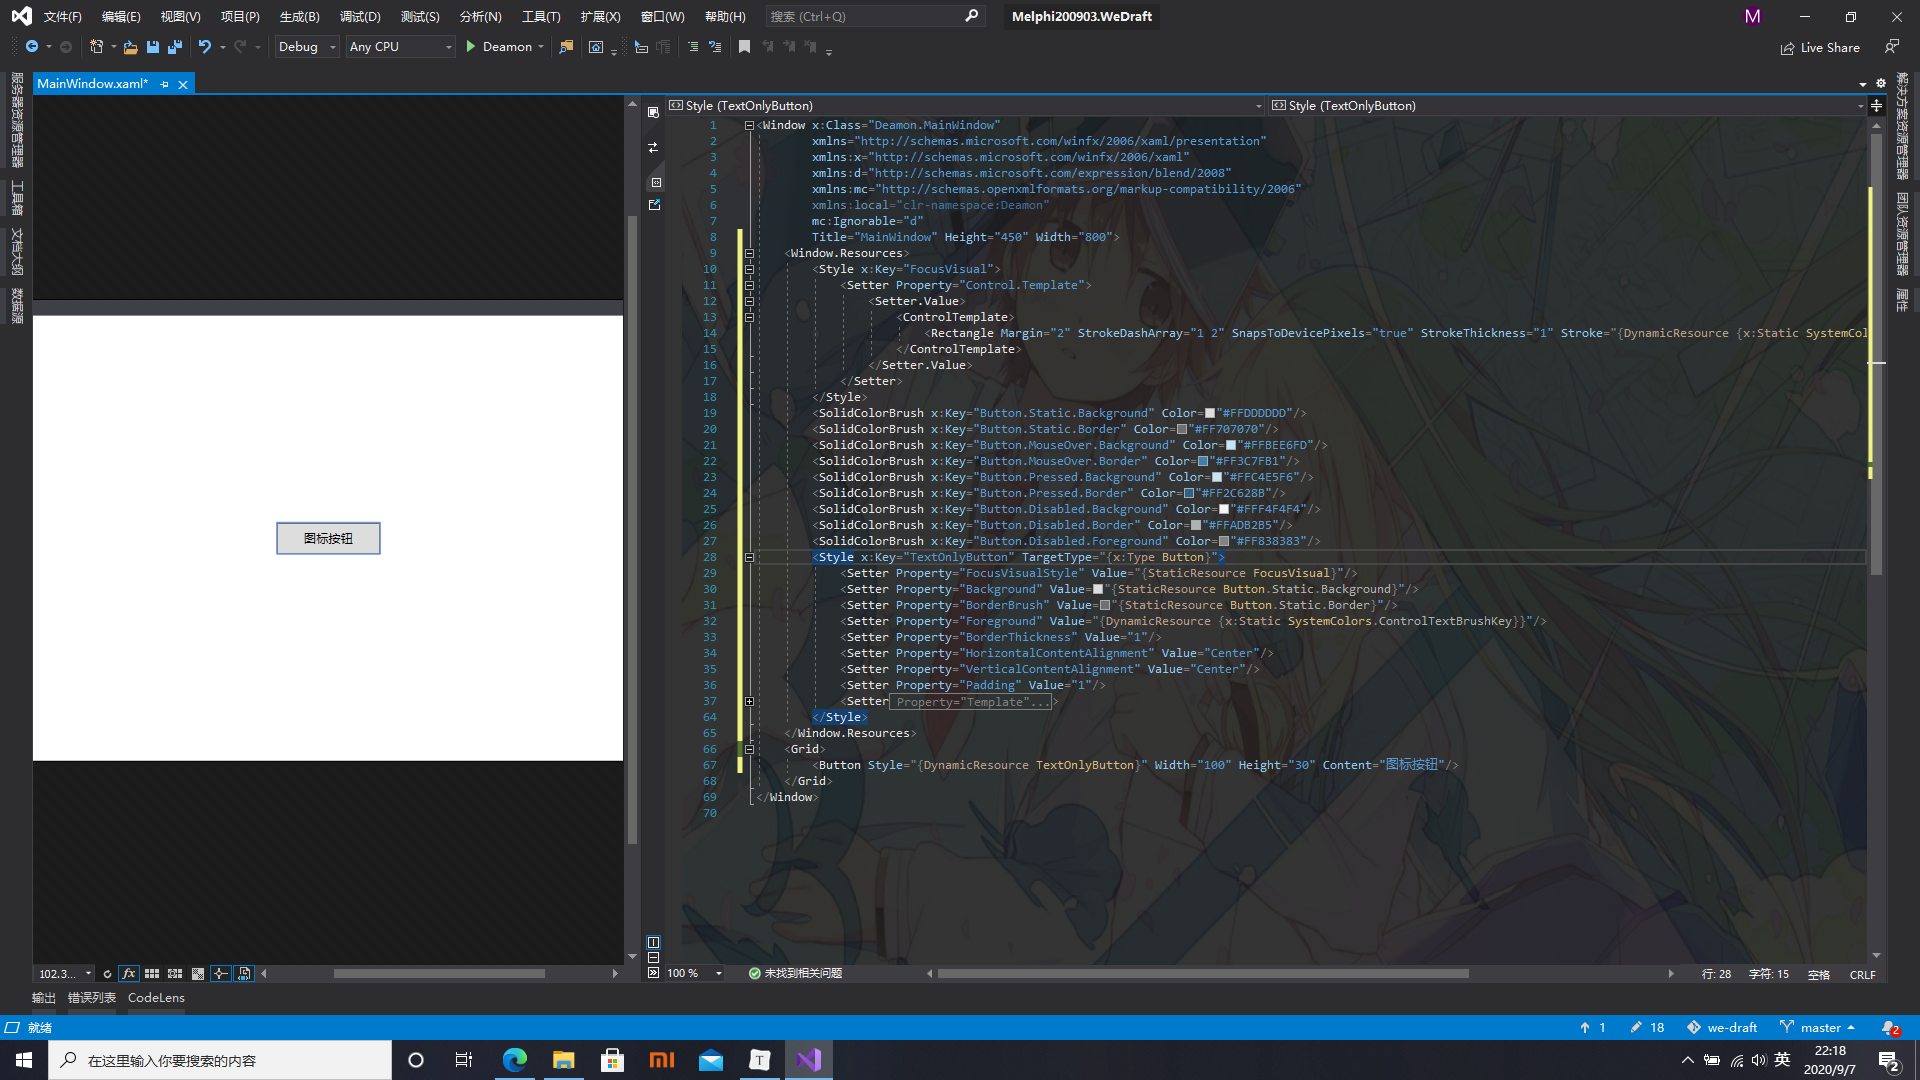This screenshot has width=1920, height=1080.
Task: Toggle snapping to snaplines button
Action: coord(221,973)
